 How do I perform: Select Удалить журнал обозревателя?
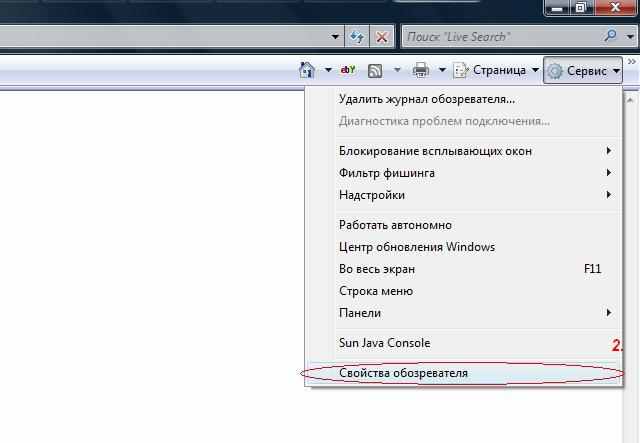[464, 99]
